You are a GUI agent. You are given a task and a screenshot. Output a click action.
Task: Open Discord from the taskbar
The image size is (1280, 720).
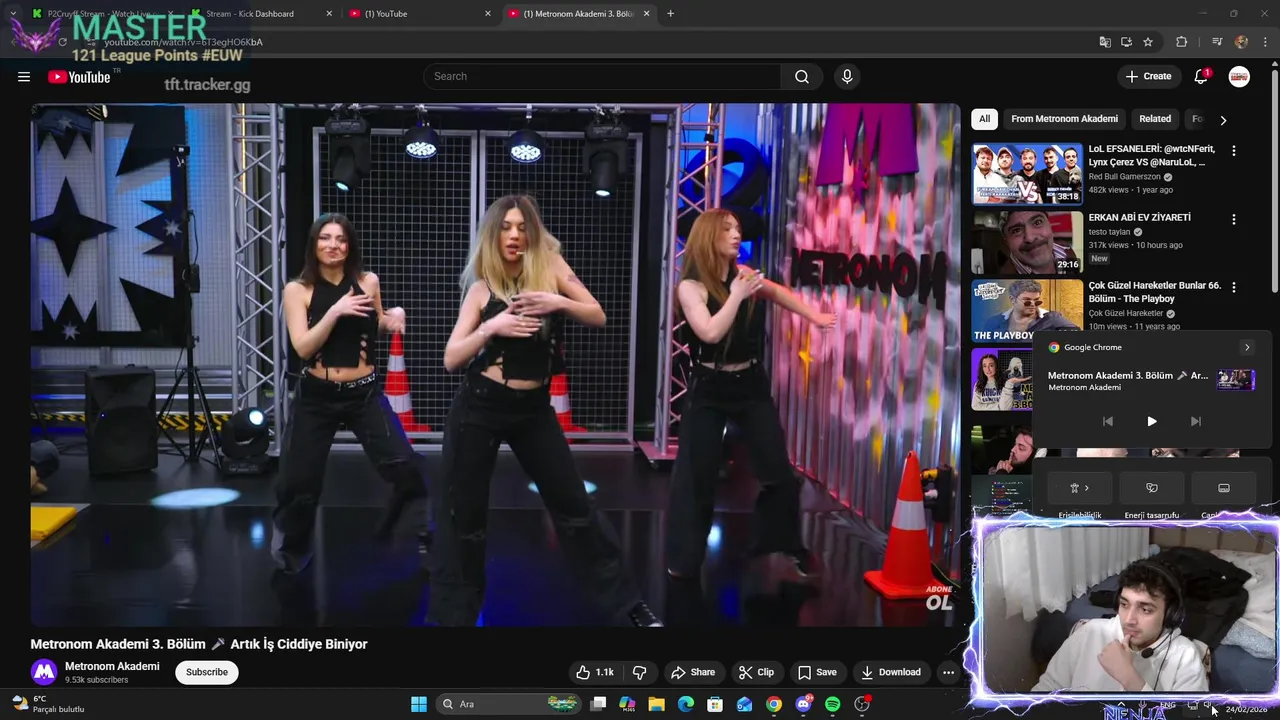coord(803,704)
